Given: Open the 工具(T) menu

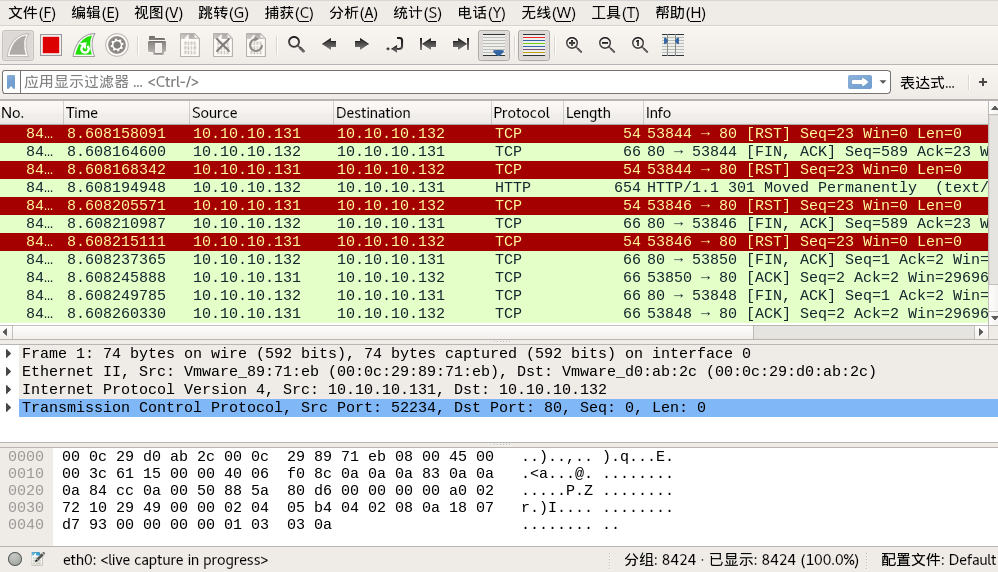Looking at the screenshot, I should pos(615,13).
